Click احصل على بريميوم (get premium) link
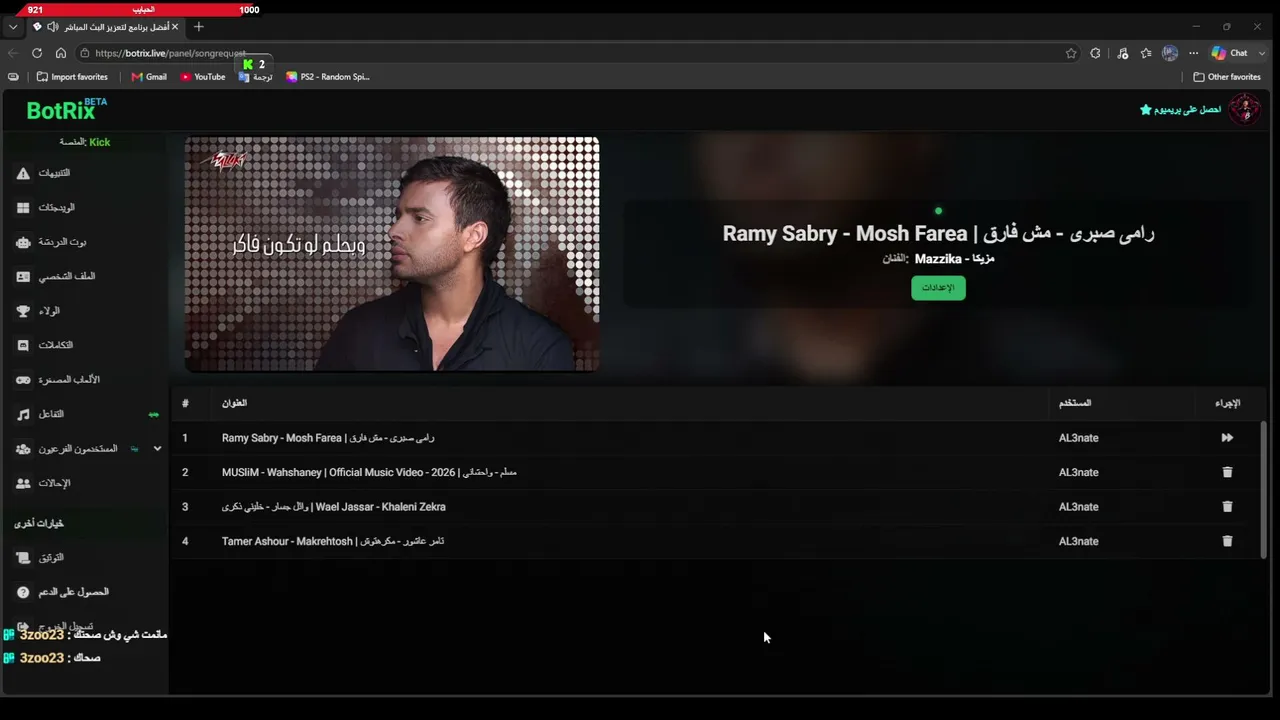Screen dimensions: 1280x720 click(1180, 109)
